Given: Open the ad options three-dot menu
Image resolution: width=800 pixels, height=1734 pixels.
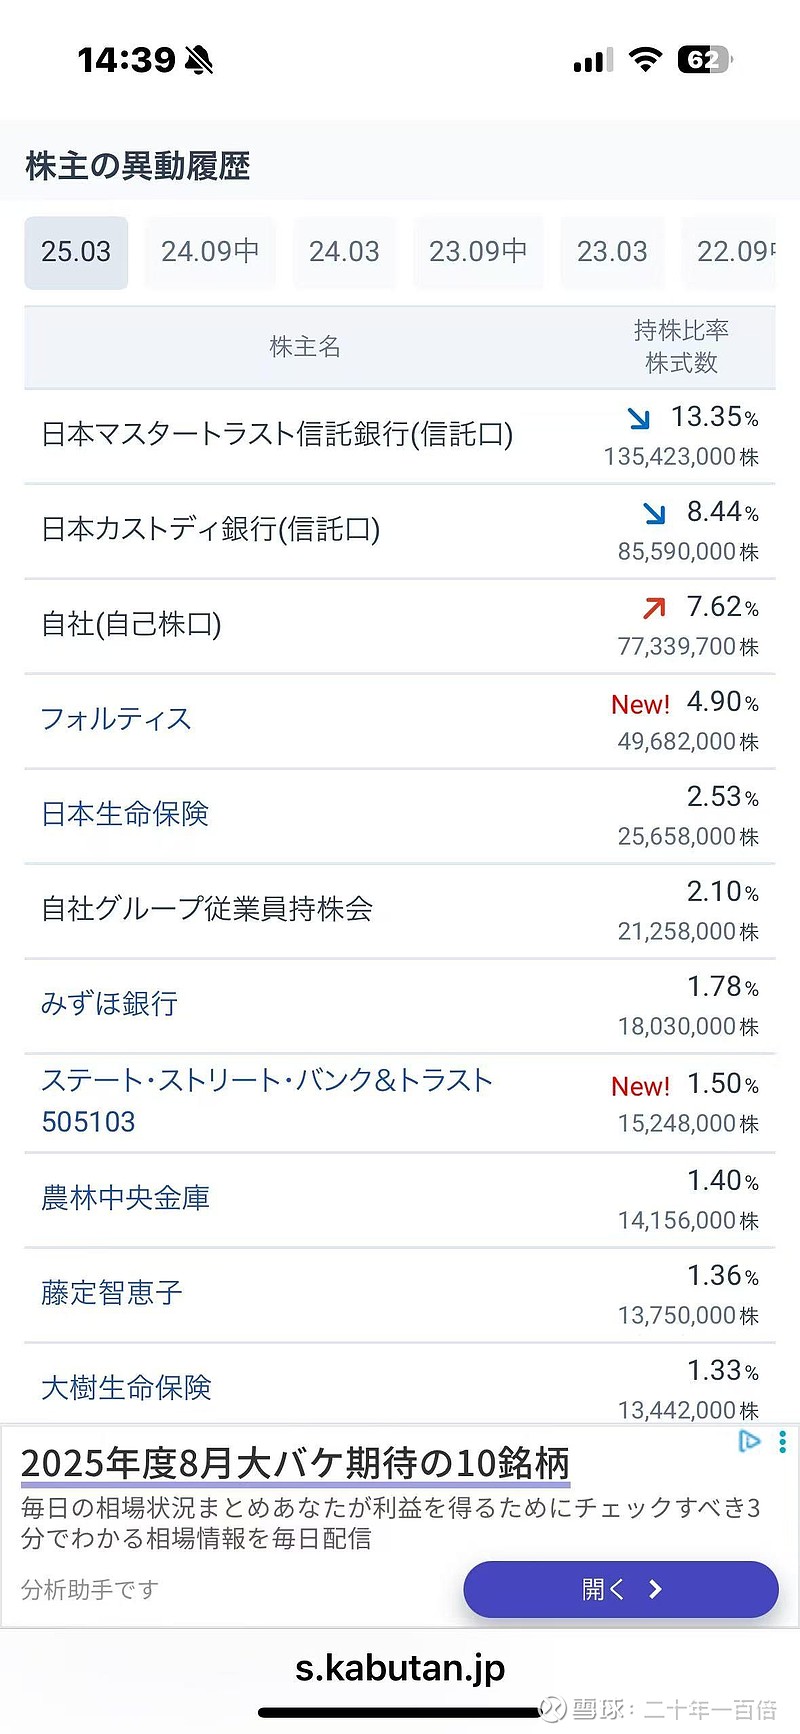Looking at the screenshot, I should click(x=782, y=1442).
